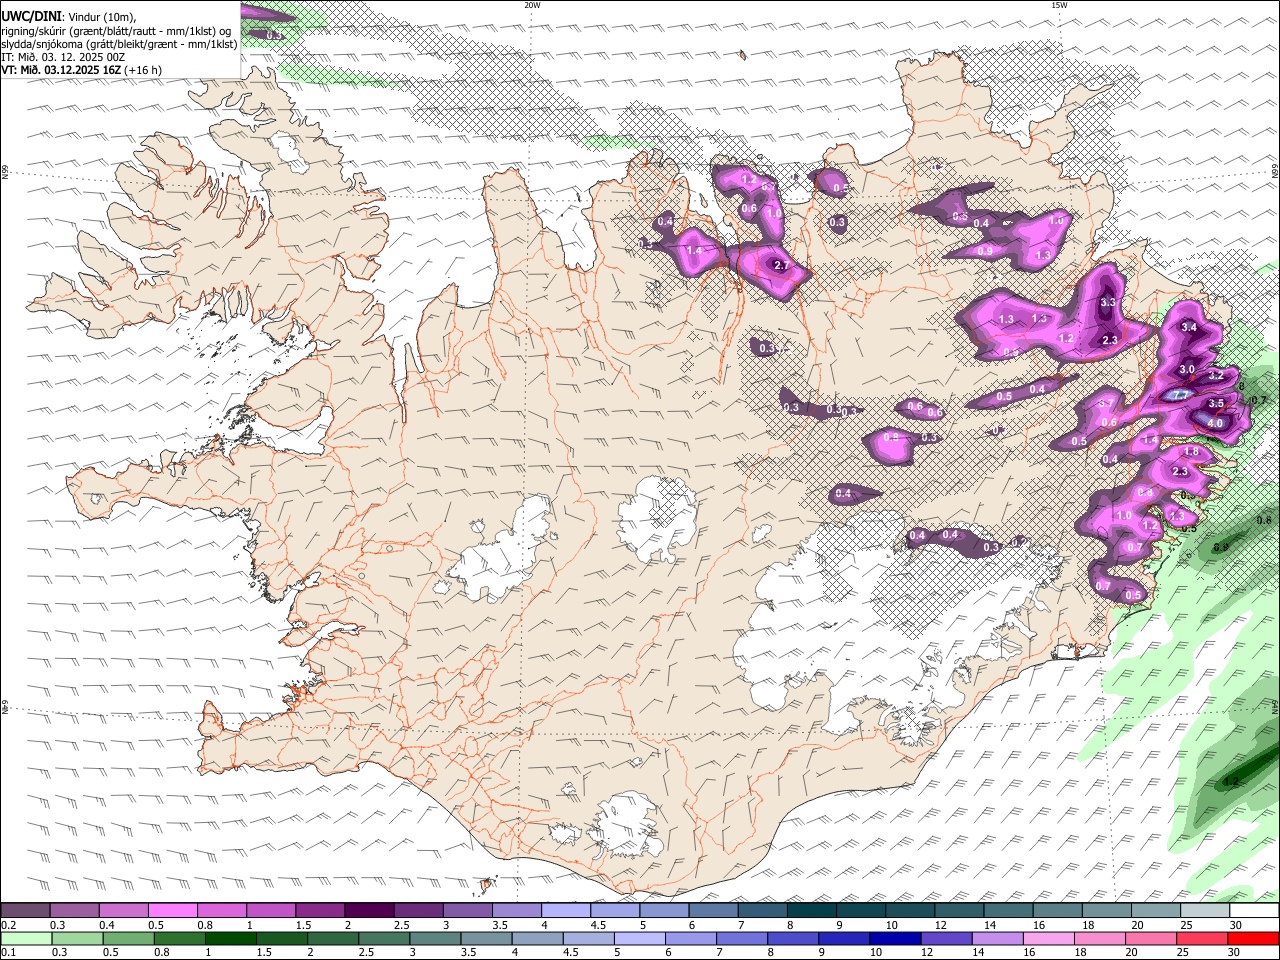
Task: Pick the 18 pink swatch, bottom legend row
Action: [x=1100, y=939]
